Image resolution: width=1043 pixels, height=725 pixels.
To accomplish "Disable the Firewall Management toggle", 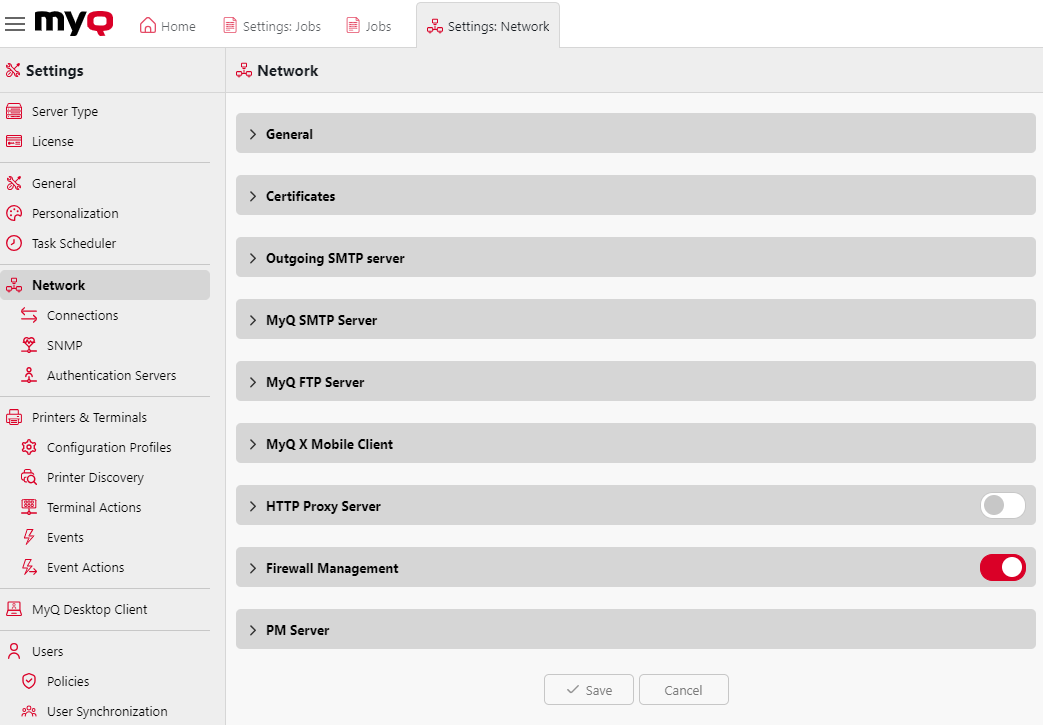I will pyautogui.click(x=1002, y=567).
